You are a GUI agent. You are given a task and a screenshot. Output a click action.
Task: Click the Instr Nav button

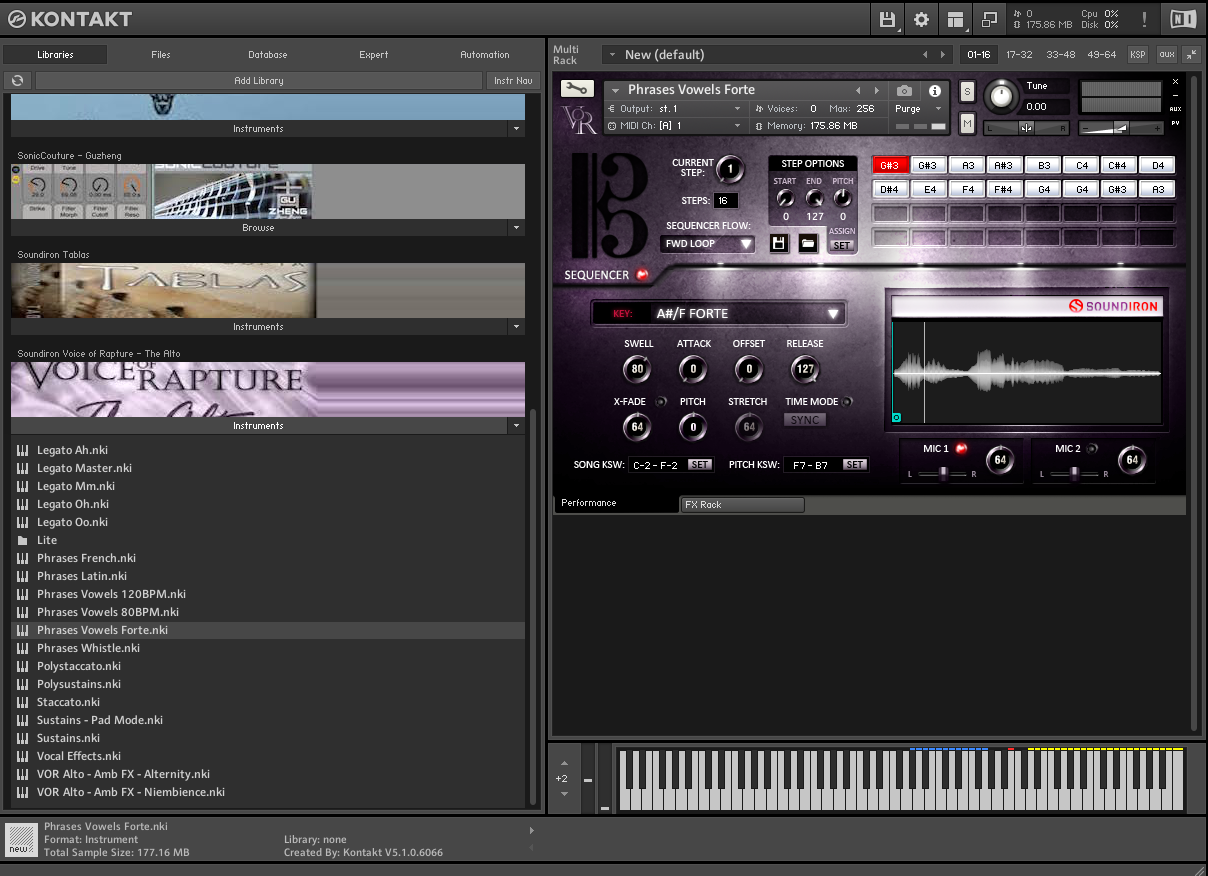coord(513,80)
